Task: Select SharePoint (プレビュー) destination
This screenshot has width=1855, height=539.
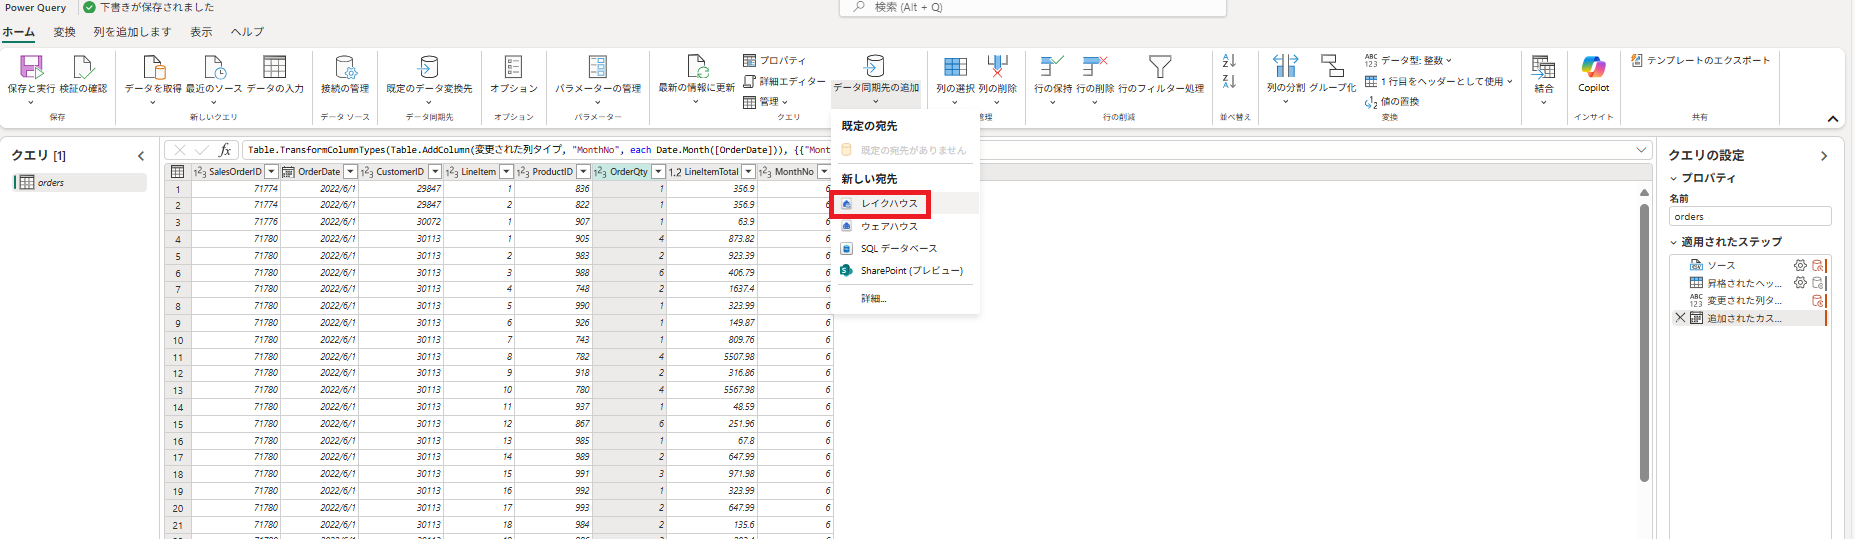Action: coord(905,271)
